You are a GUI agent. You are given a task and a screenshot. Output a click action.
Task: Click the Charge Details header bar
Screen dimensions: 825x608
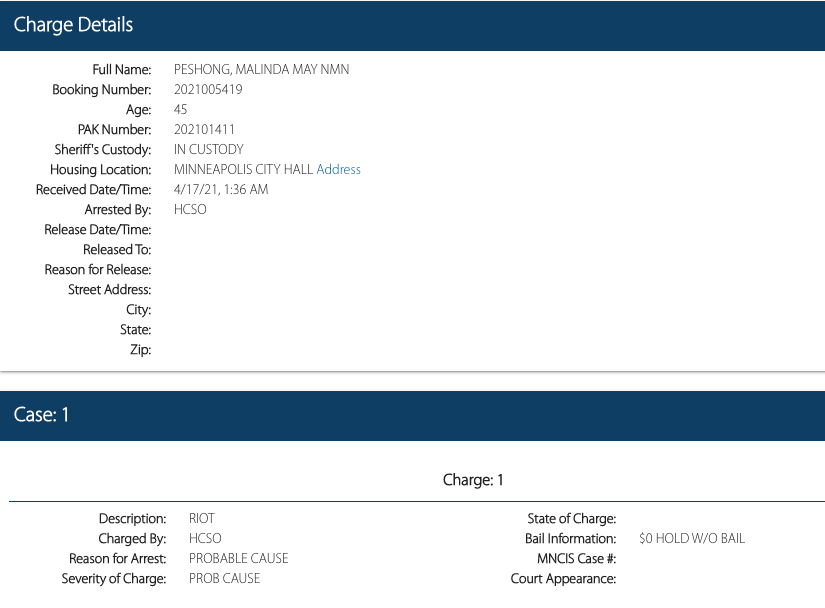[412, 25]
